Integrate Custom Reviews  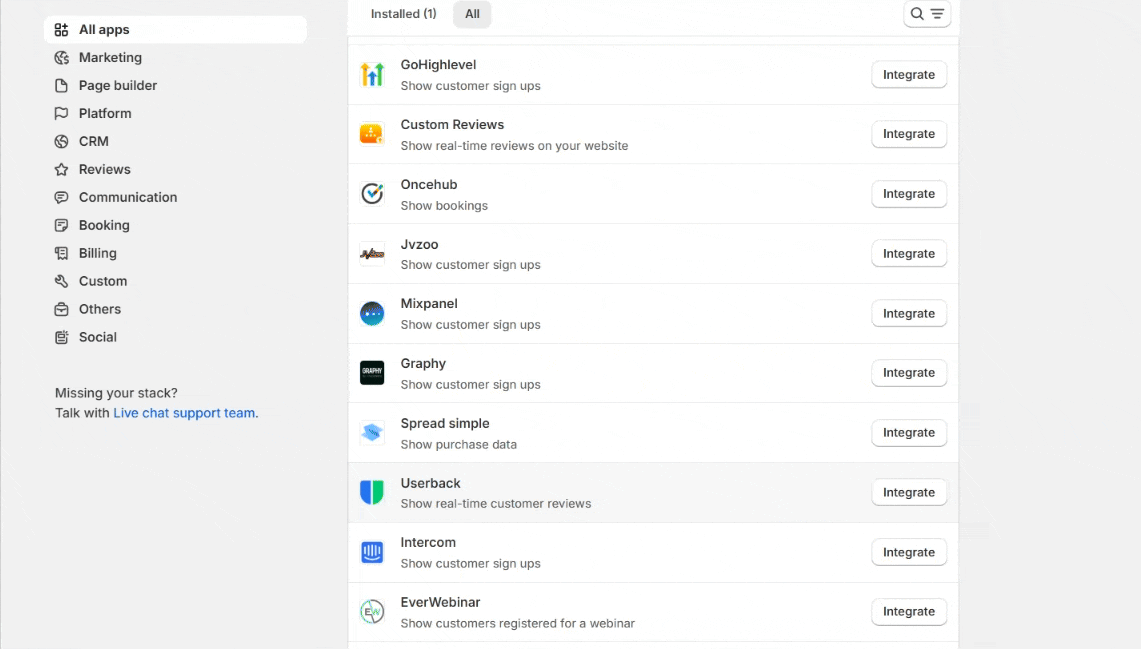tap(909, 134)
